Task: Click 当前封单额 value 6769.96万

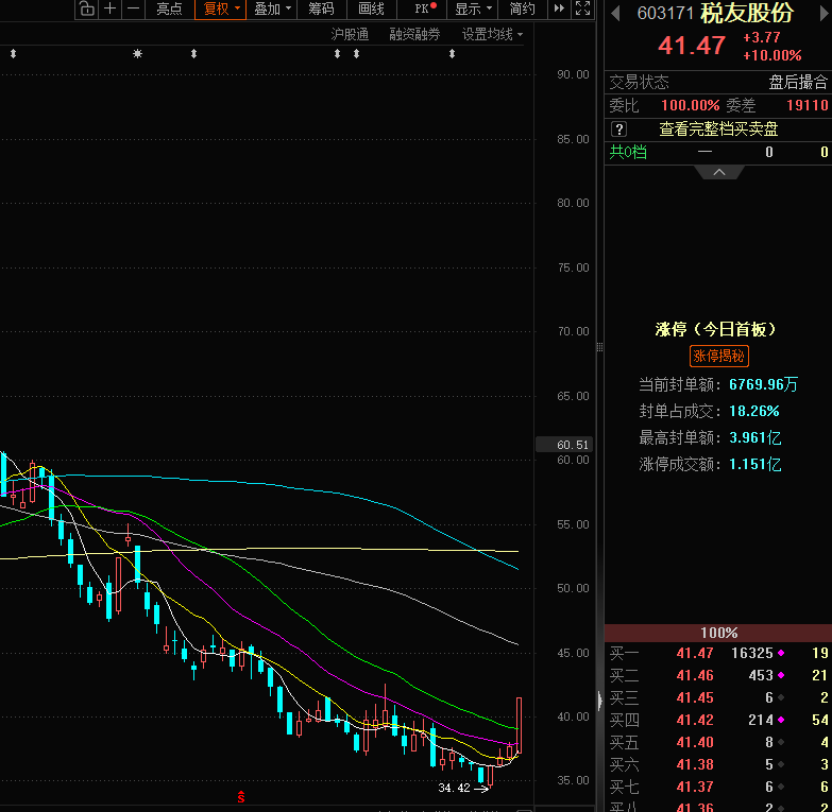Action: click(x=763, y=384)
